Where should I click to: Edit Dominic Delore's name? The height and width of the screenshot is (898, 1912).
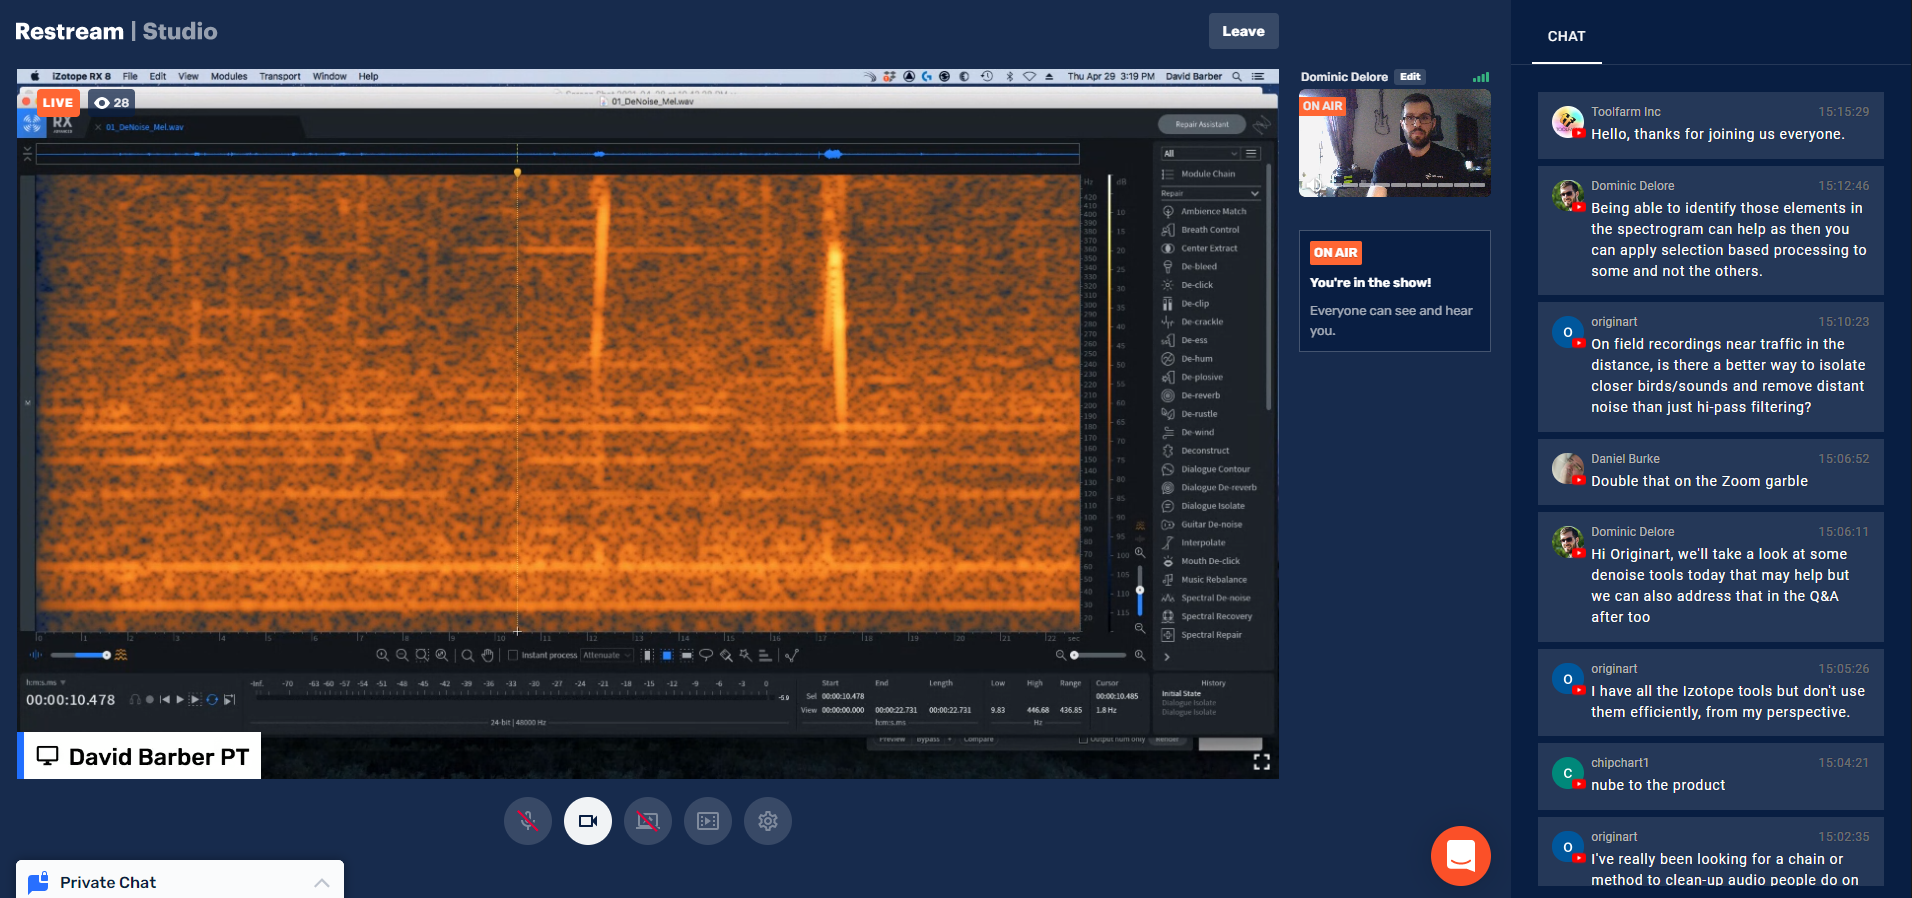coord(1410,77)
